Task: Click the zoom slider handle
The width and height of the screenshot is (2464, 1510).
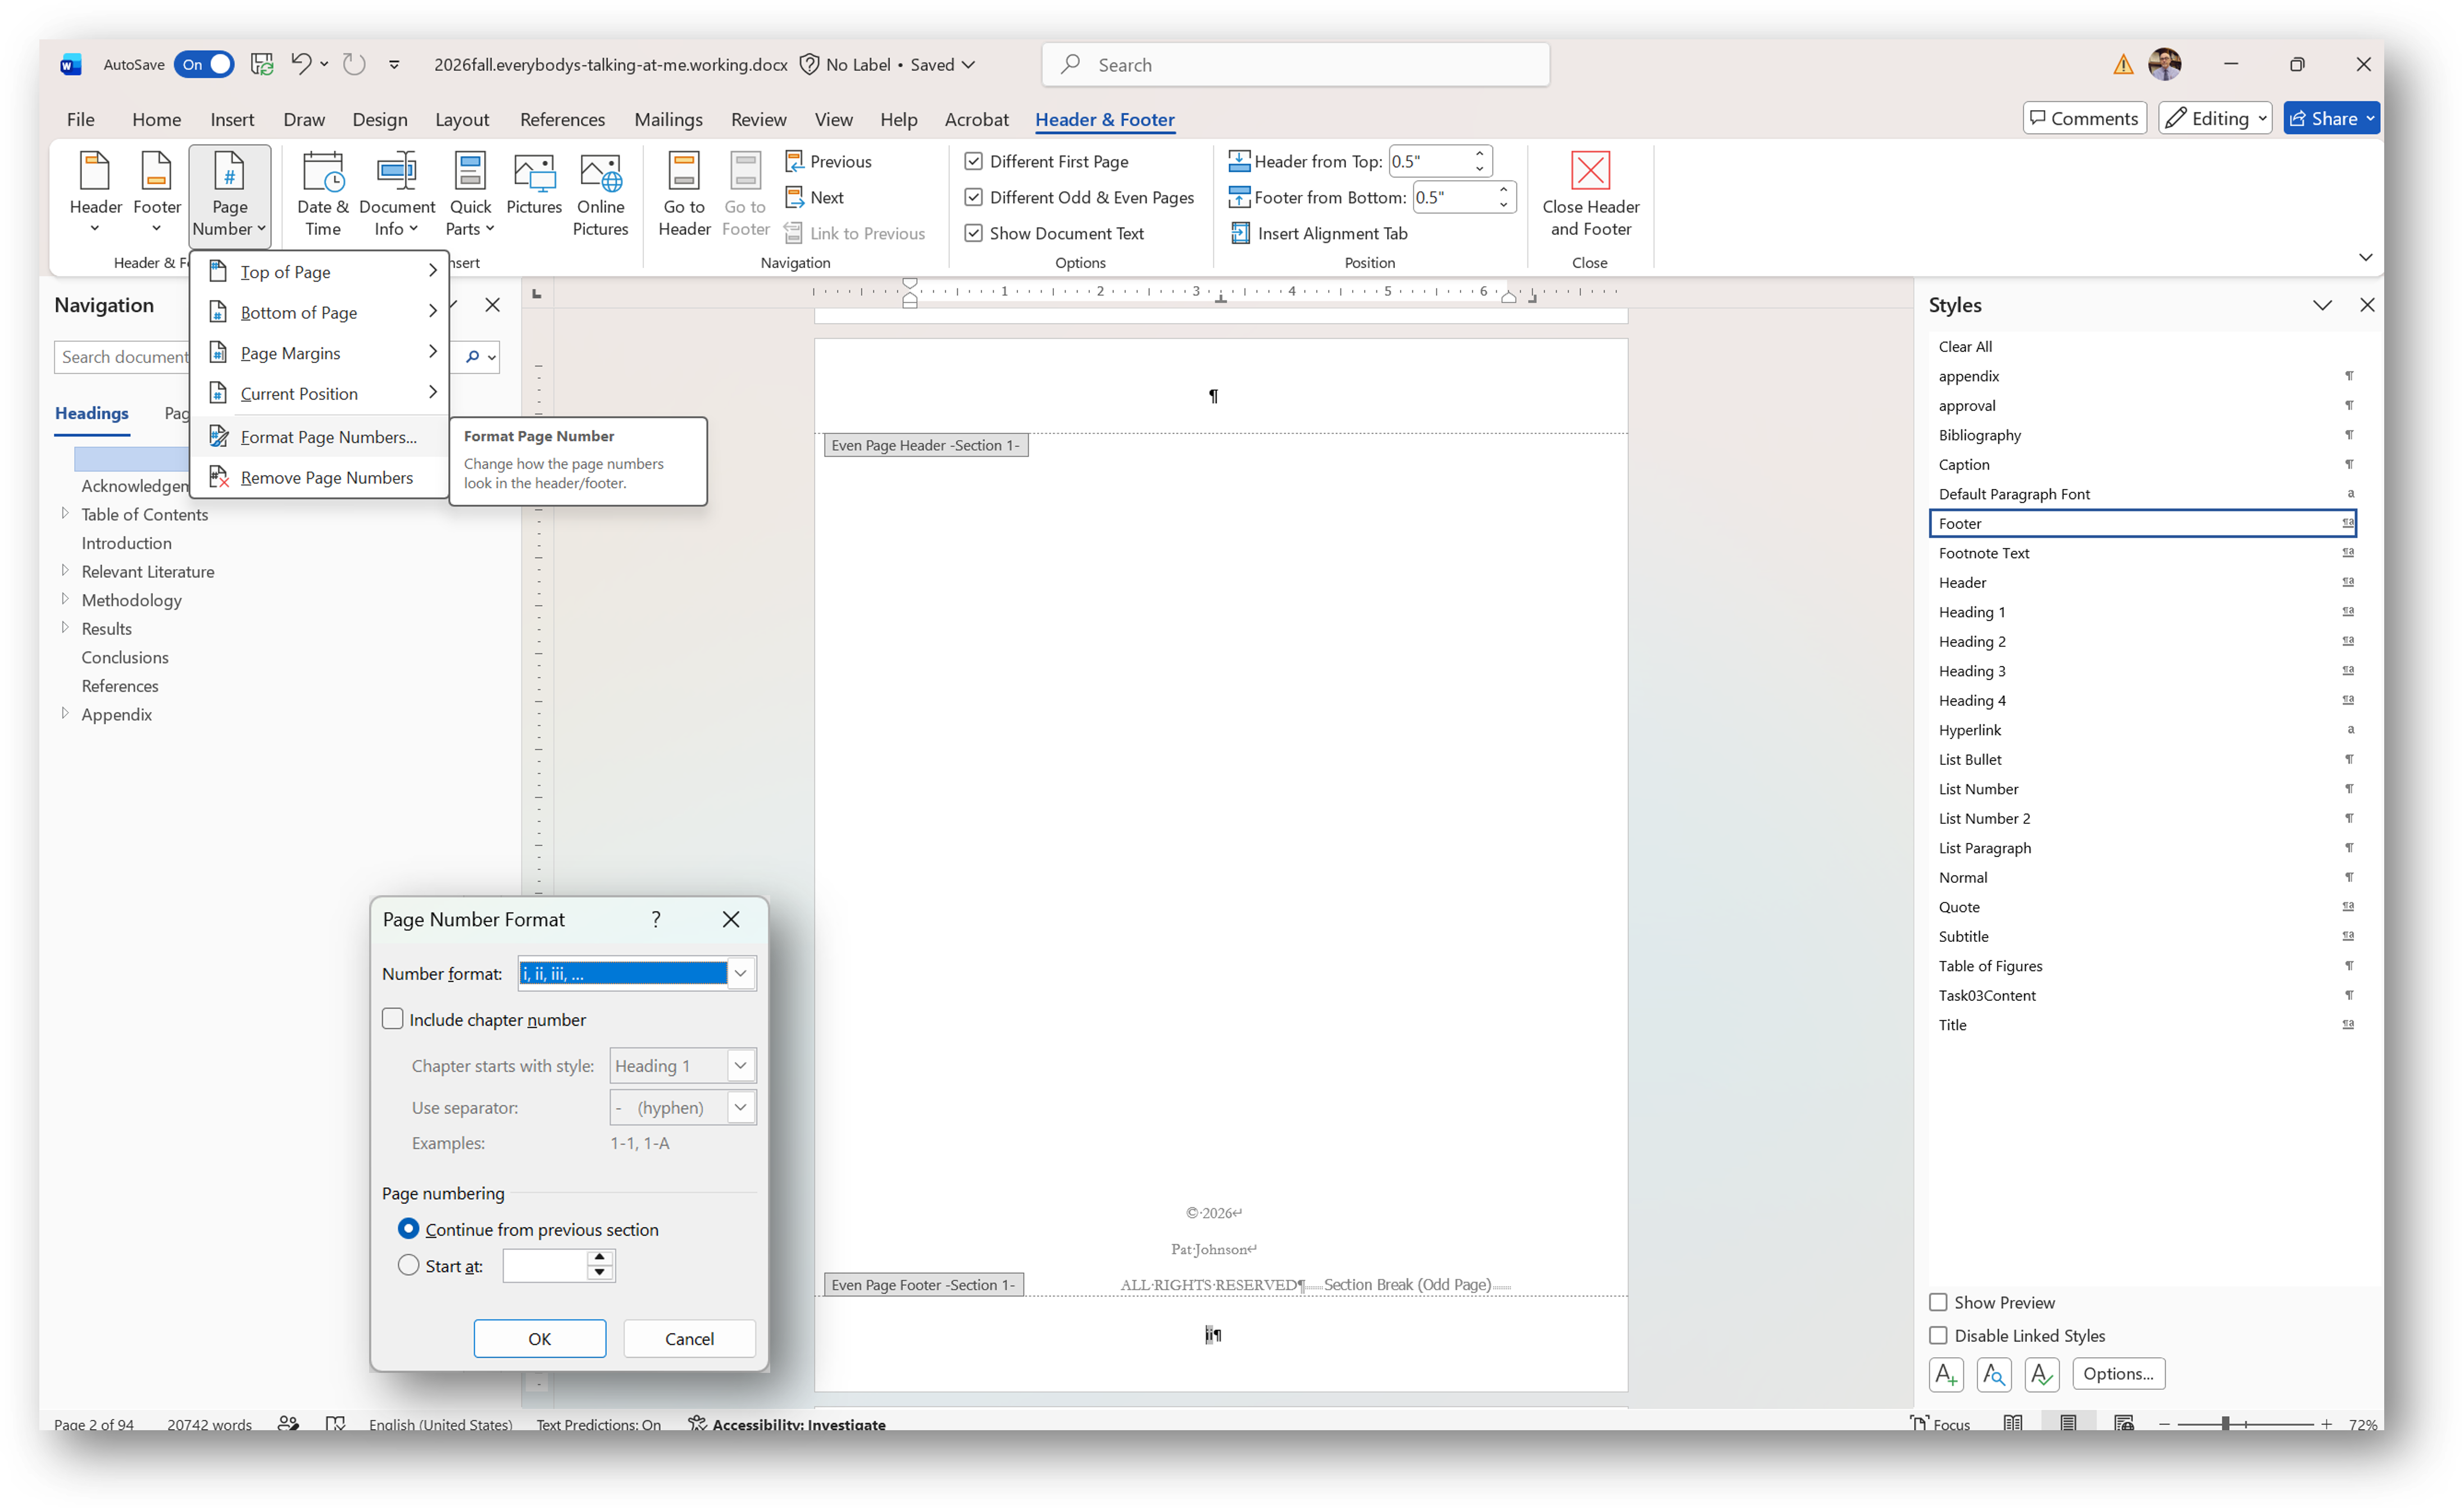Action: coord(2225,1424)
